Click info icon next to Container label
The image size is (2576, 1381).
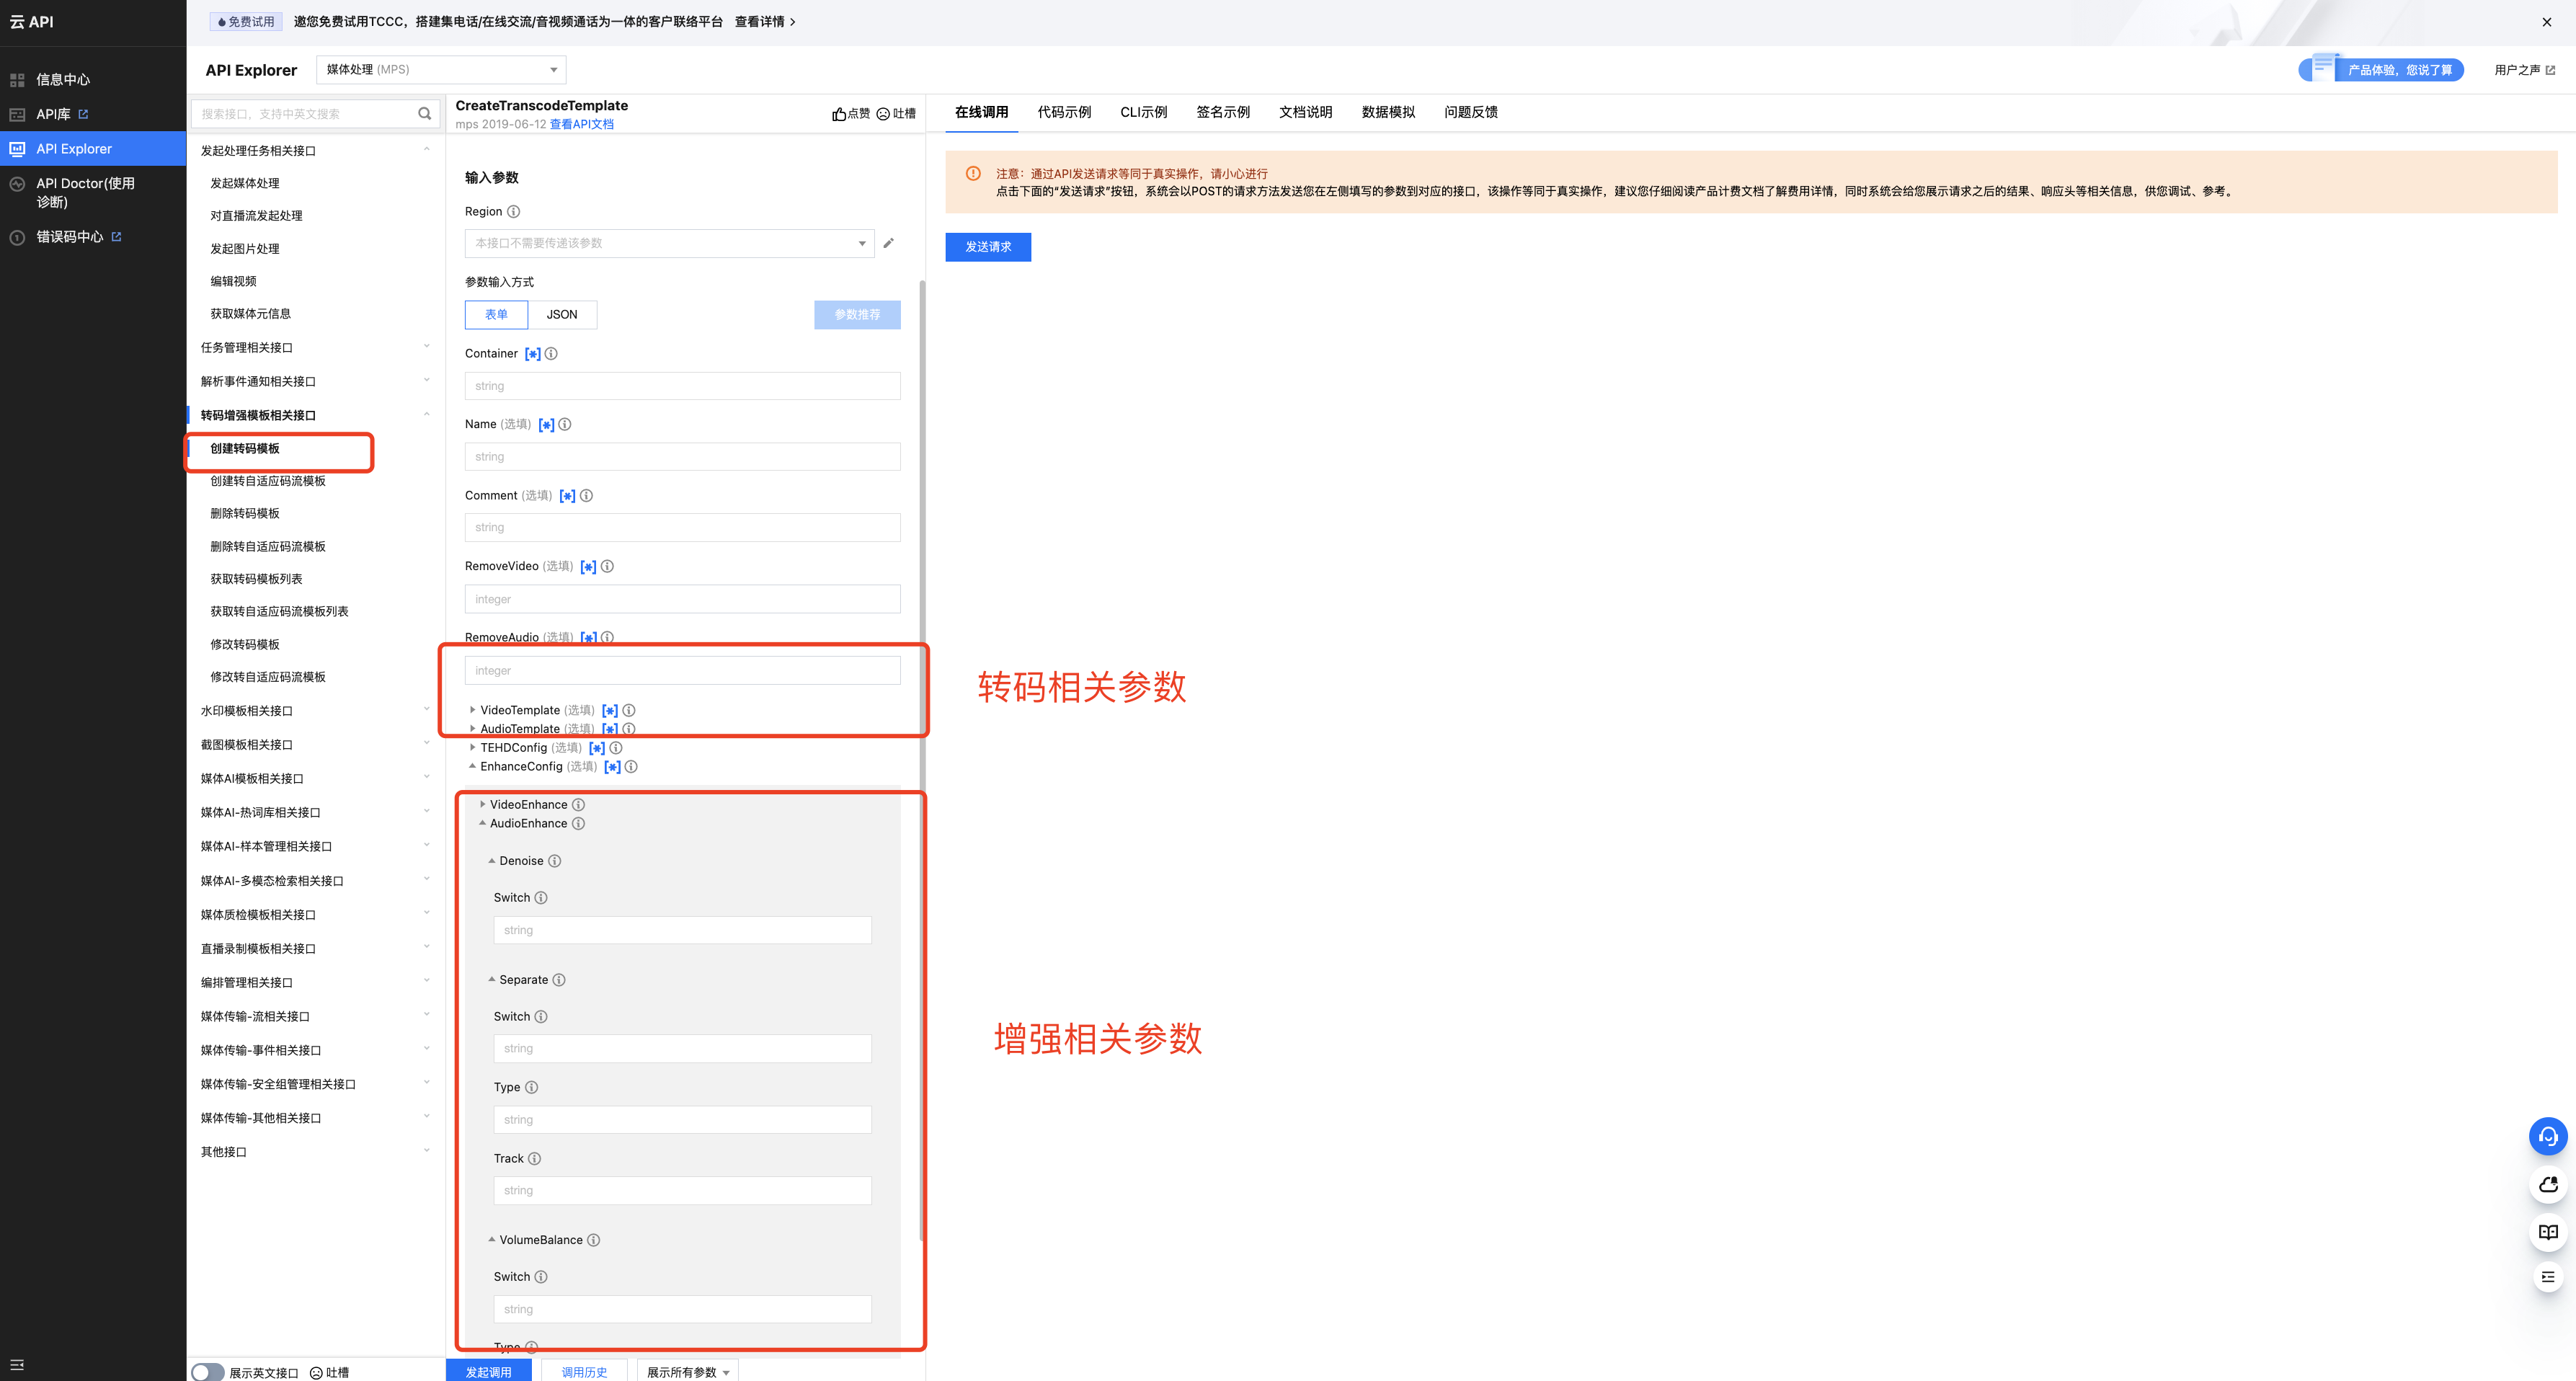tap(551, 354)
